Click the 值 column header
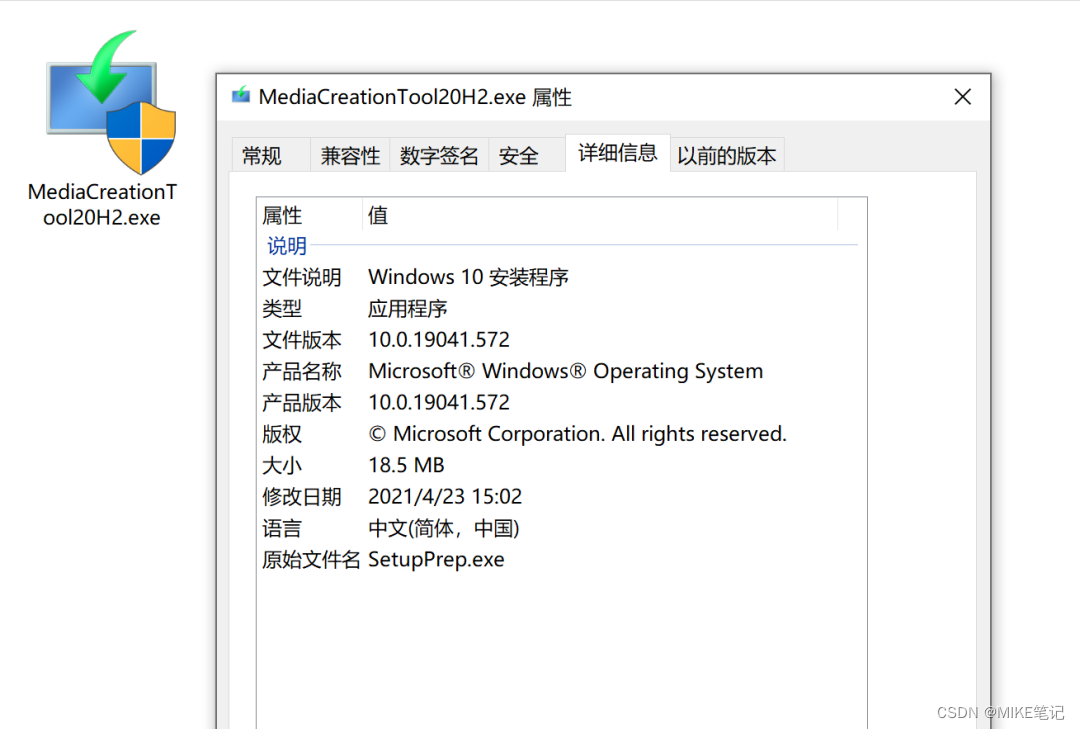 click(x=600, y=215)
